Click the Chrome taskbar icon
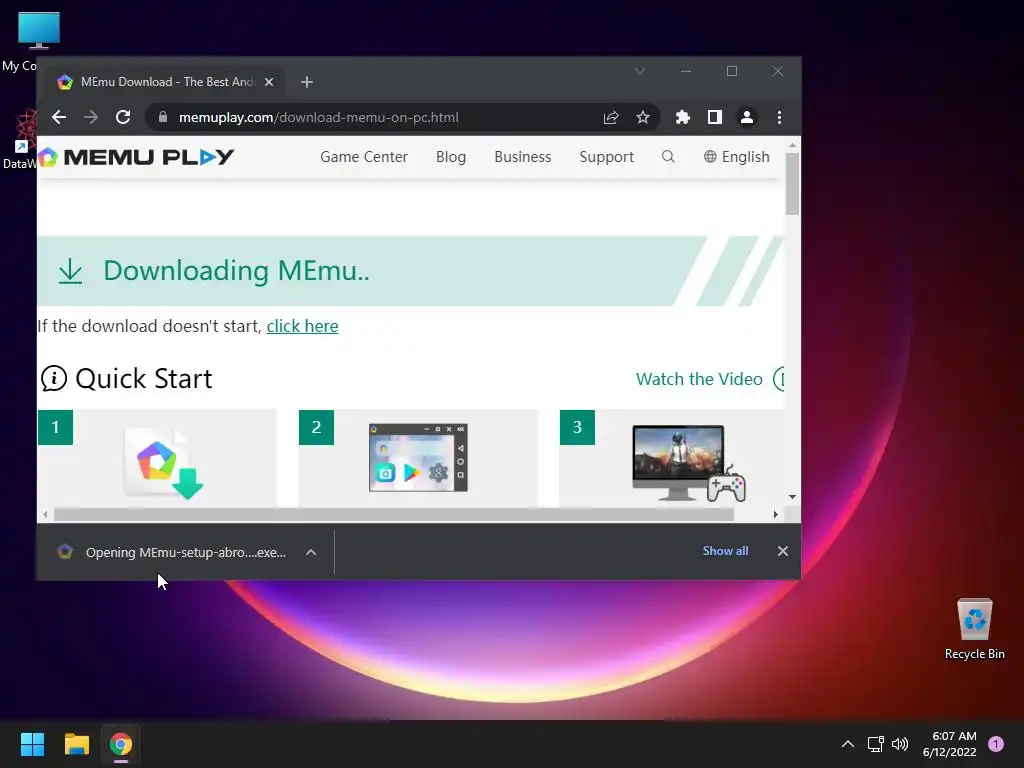Viewport: 1024px width, 768px height. pyautogui.click(x=121, y=744)
